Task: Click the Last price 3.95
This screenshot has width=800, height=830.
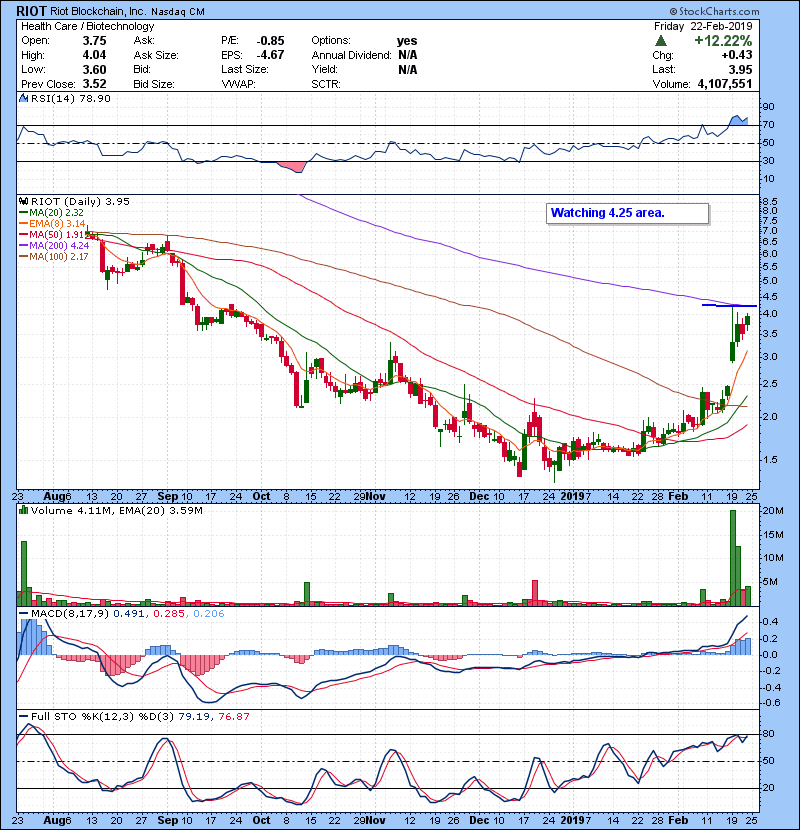Action: click(740, 69)
